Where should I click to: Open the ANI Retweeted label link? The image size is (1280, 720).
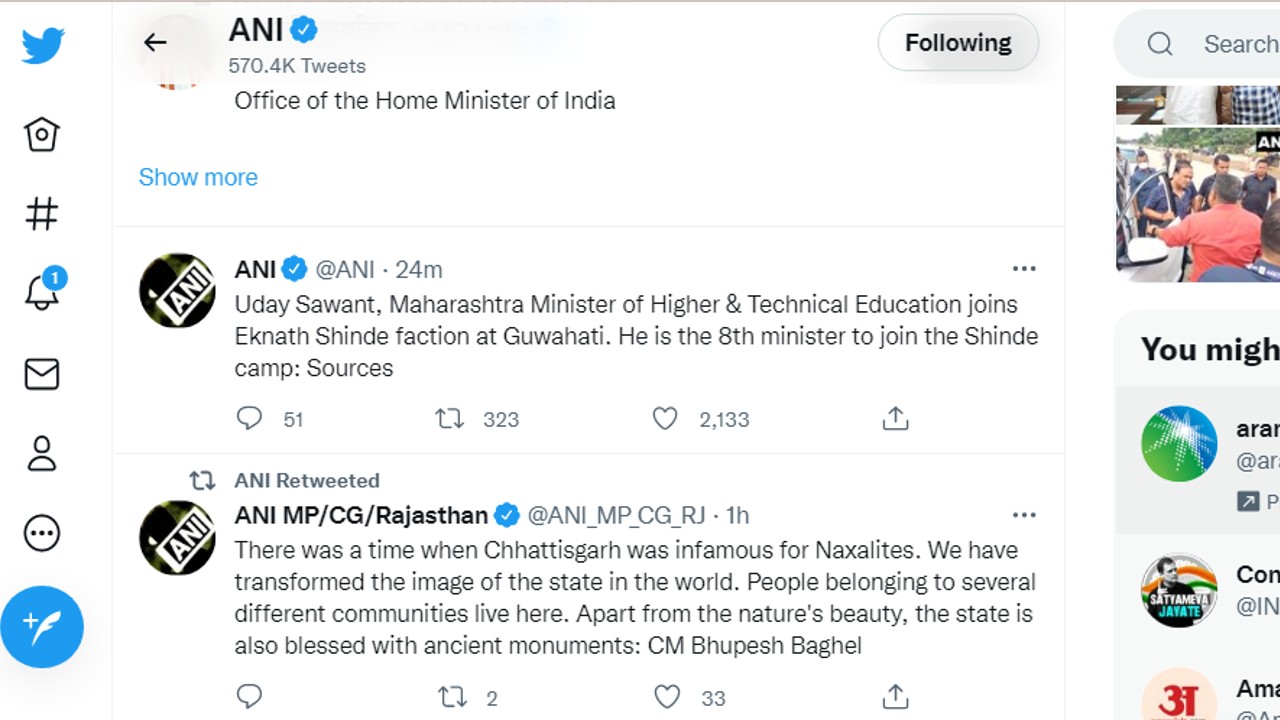click(305, 480)
